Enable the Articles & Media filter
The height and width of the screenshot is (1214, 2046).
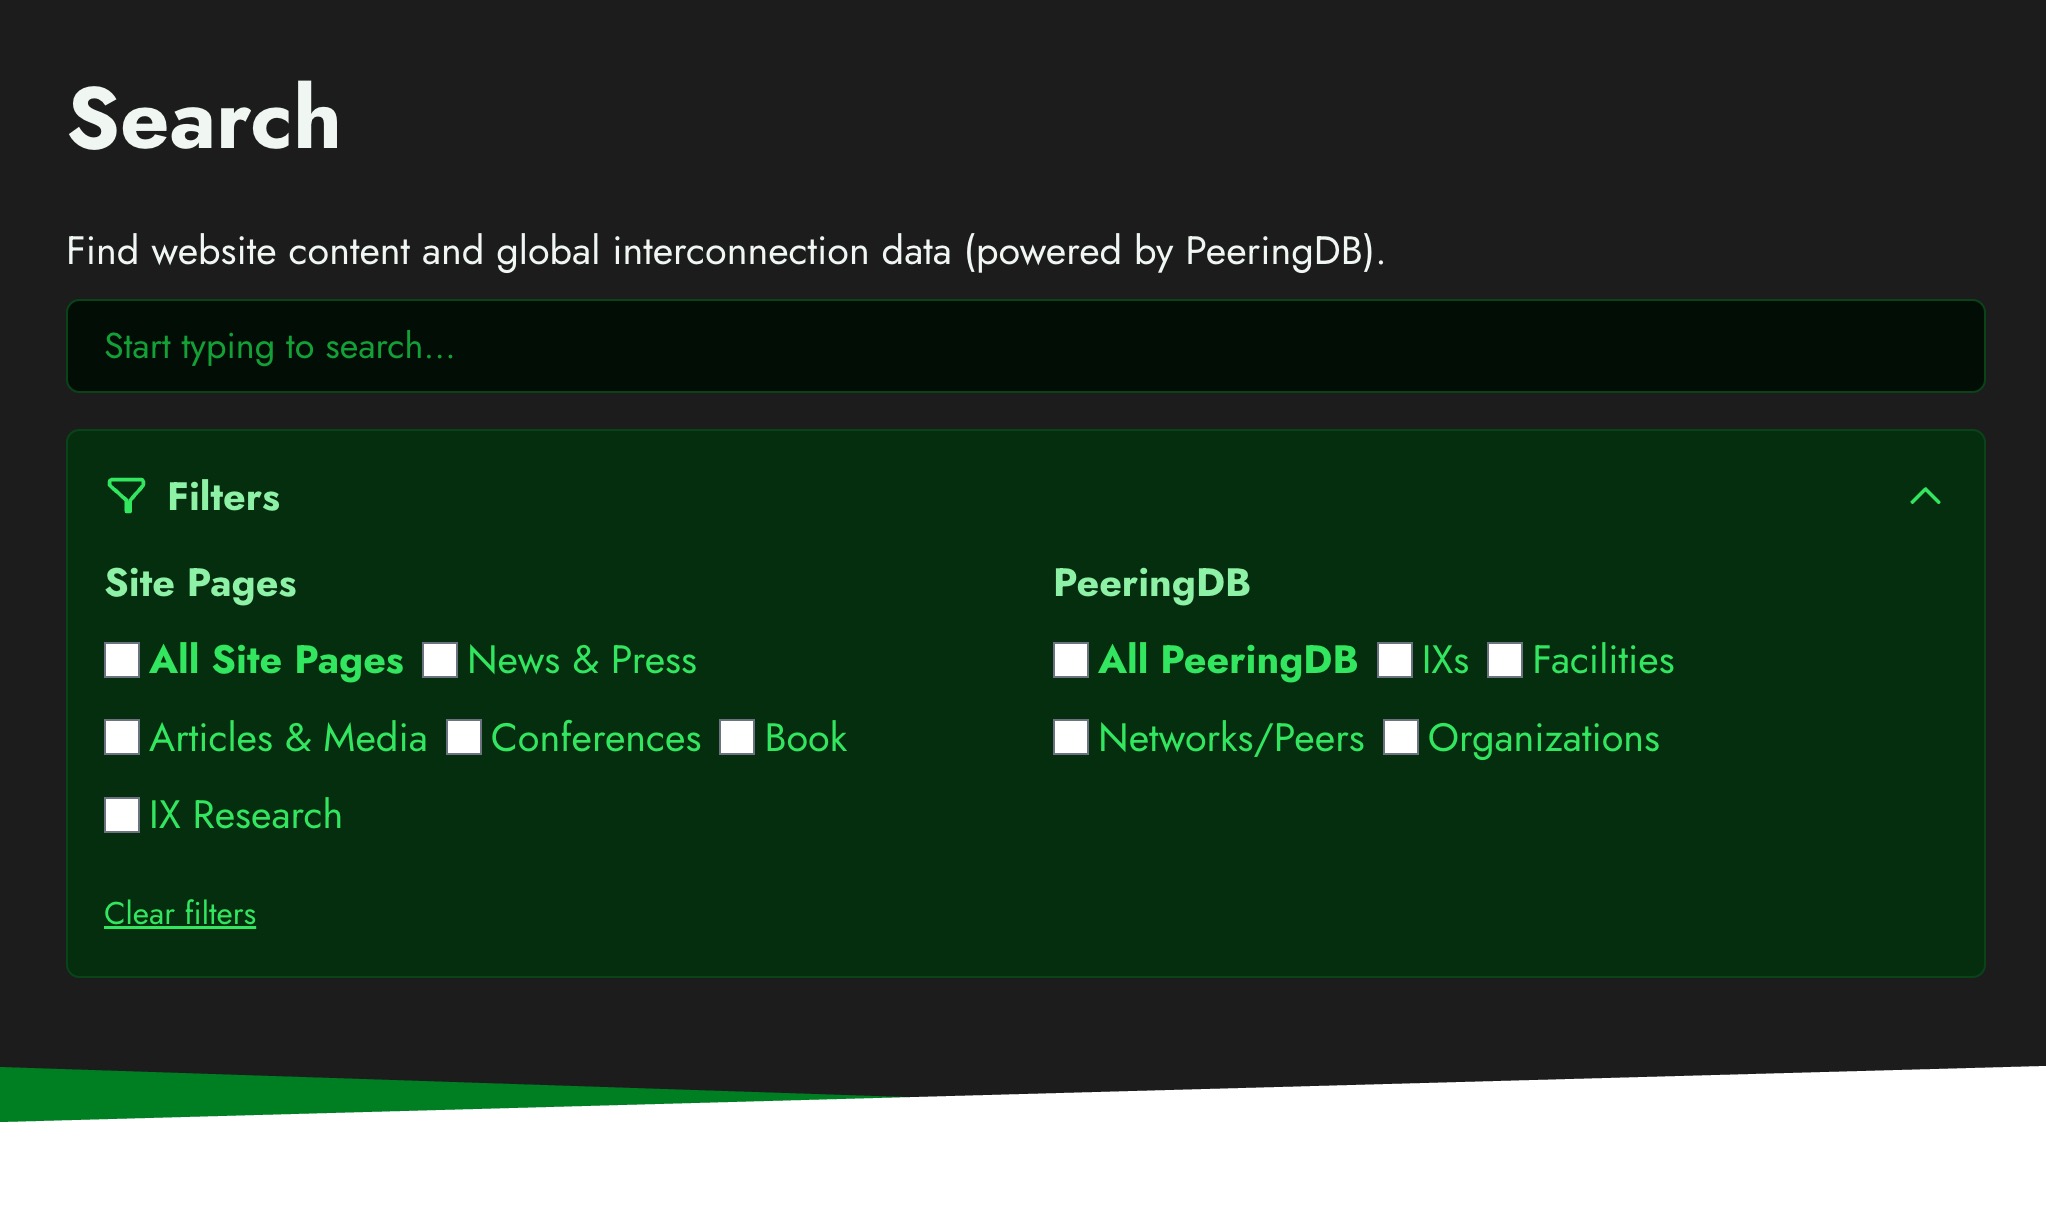[121, 738]
